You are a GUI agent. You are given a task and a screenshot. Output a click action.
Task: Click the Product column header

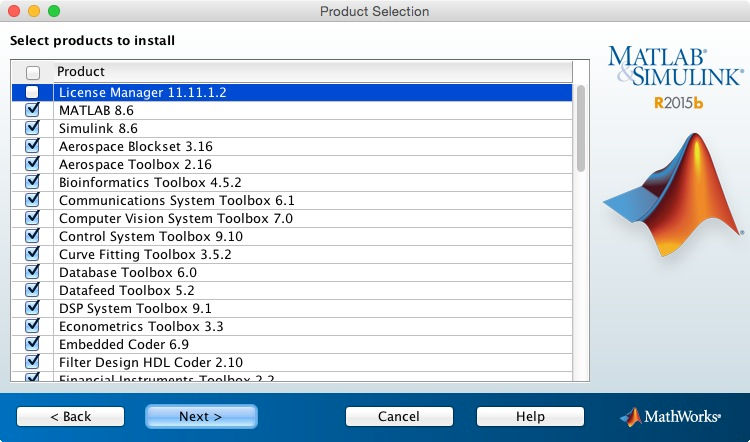pos(313,72)
